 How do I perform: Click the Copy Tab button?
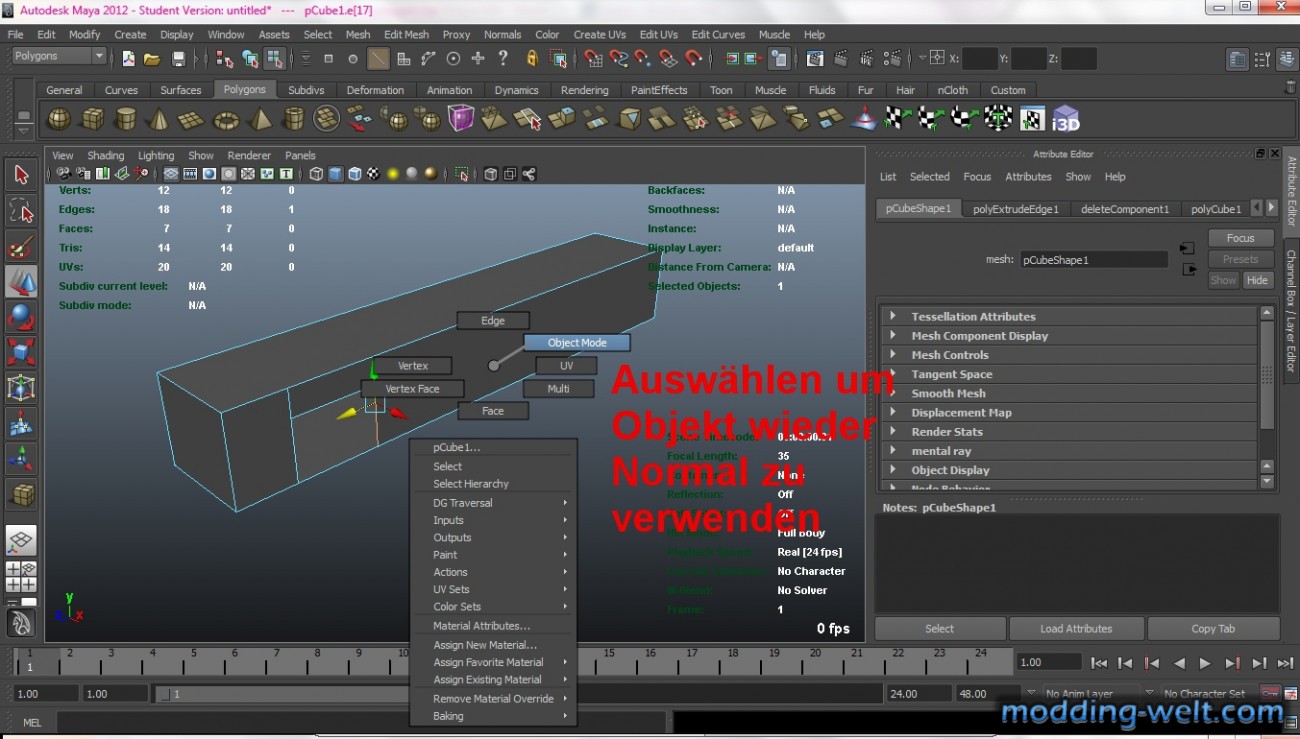[1213, 629]
